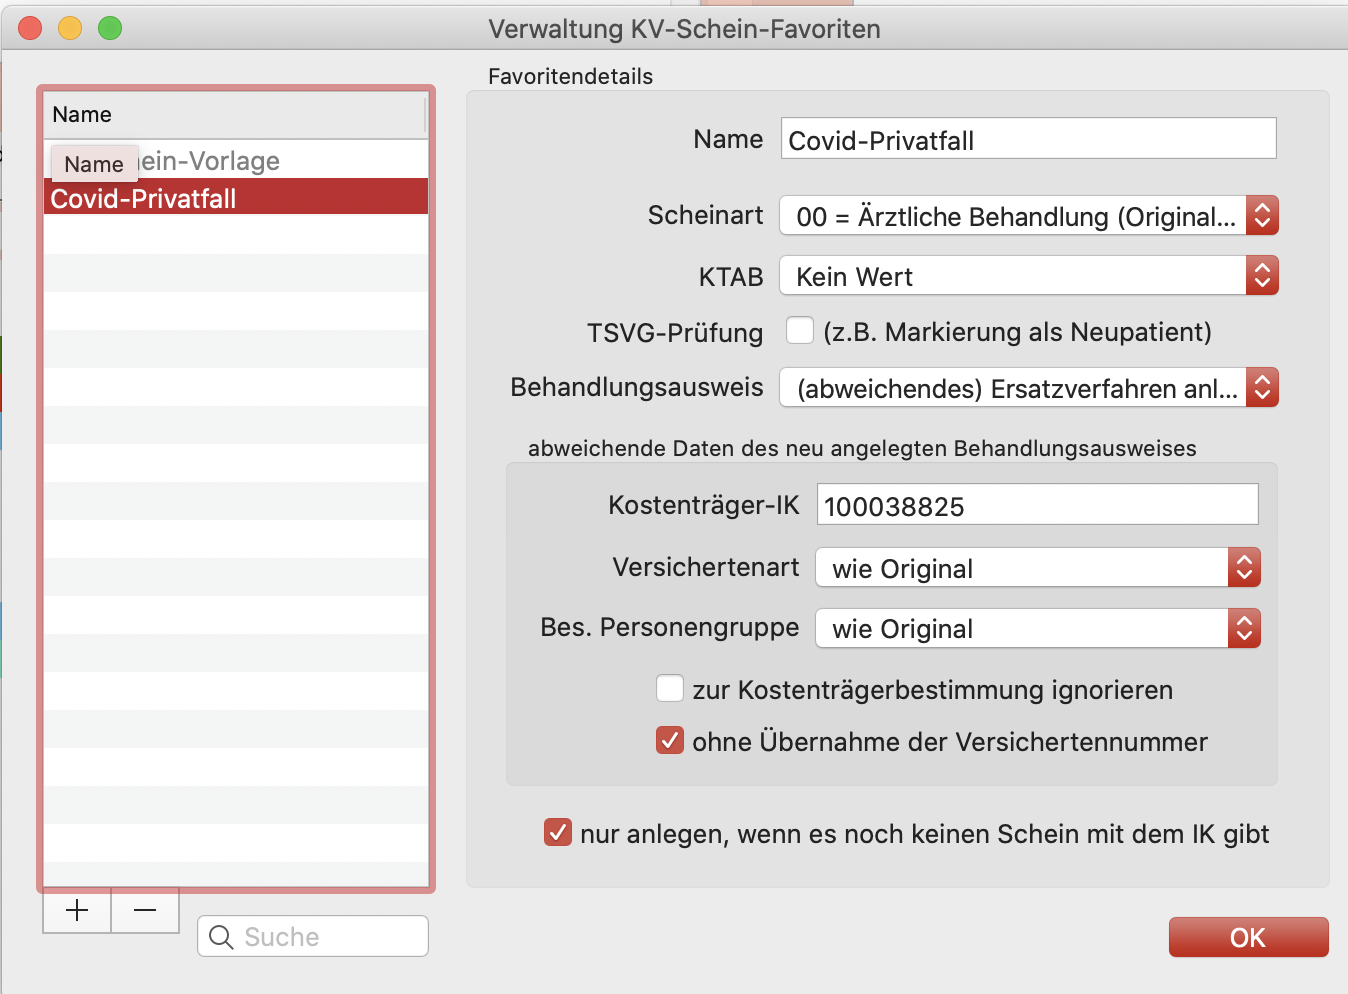The width and height of the screenshot is (1348, 994).
Task: Add a new favorite with plus button
Action: [x=77, y=910]
